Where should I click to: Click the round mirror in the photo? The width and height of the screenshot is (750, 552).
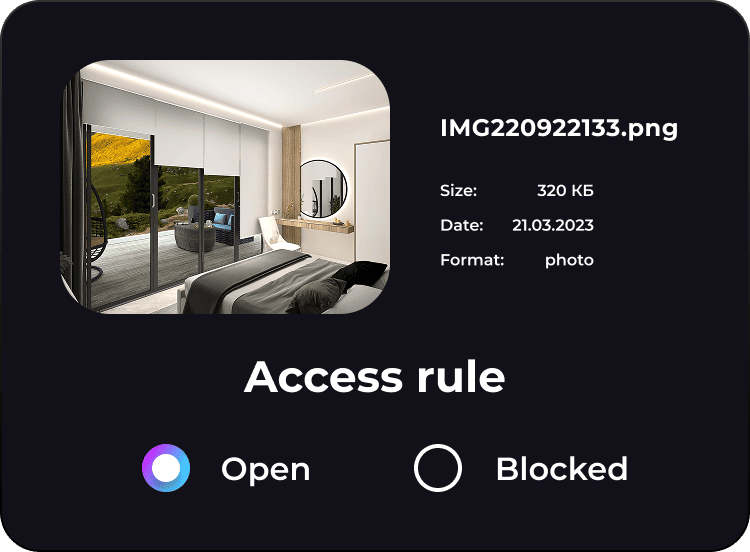323,189
